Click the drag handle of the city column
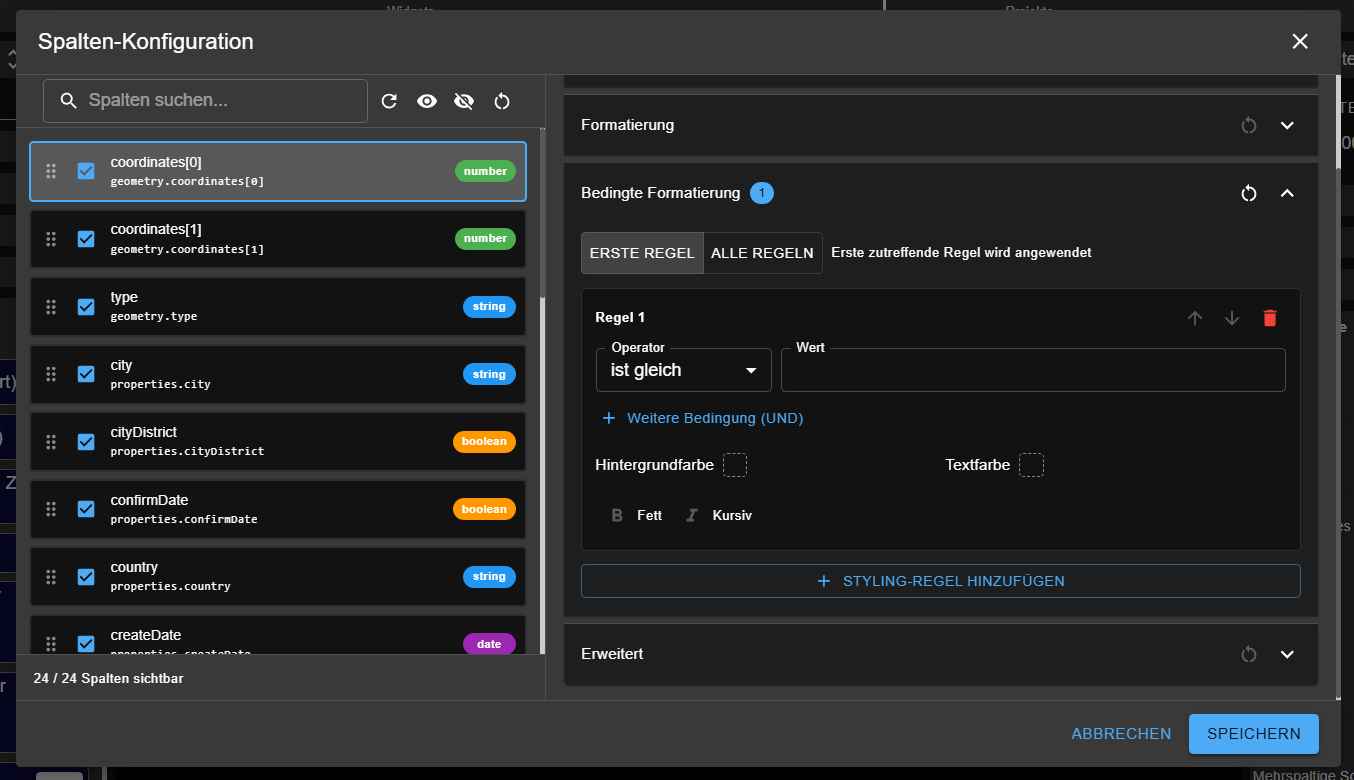 (x=51, y=375)
